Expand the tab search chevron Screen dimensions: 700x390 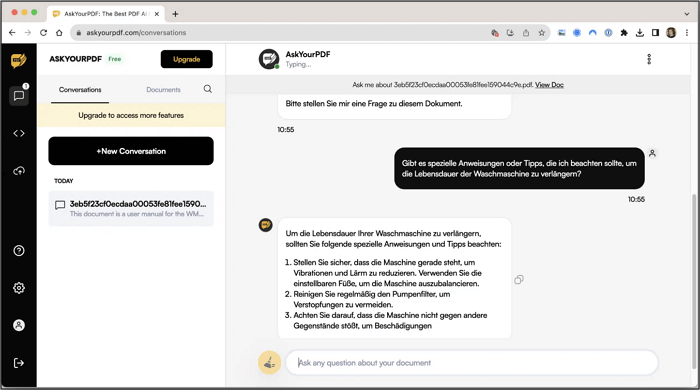(687, 14)
